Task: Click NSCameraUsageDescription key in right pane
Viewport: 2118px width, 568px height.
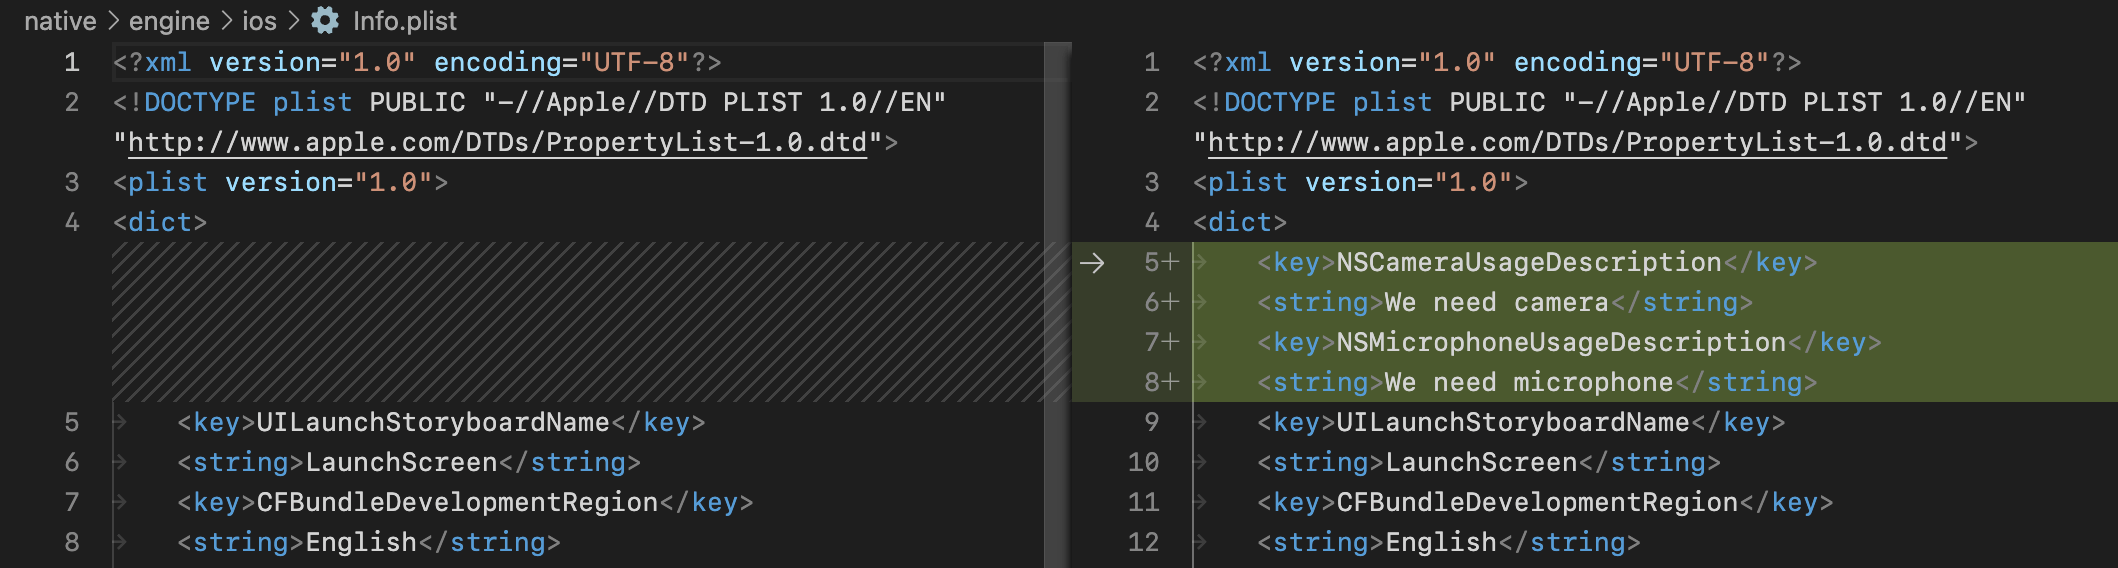Action: click(1529, 262)
